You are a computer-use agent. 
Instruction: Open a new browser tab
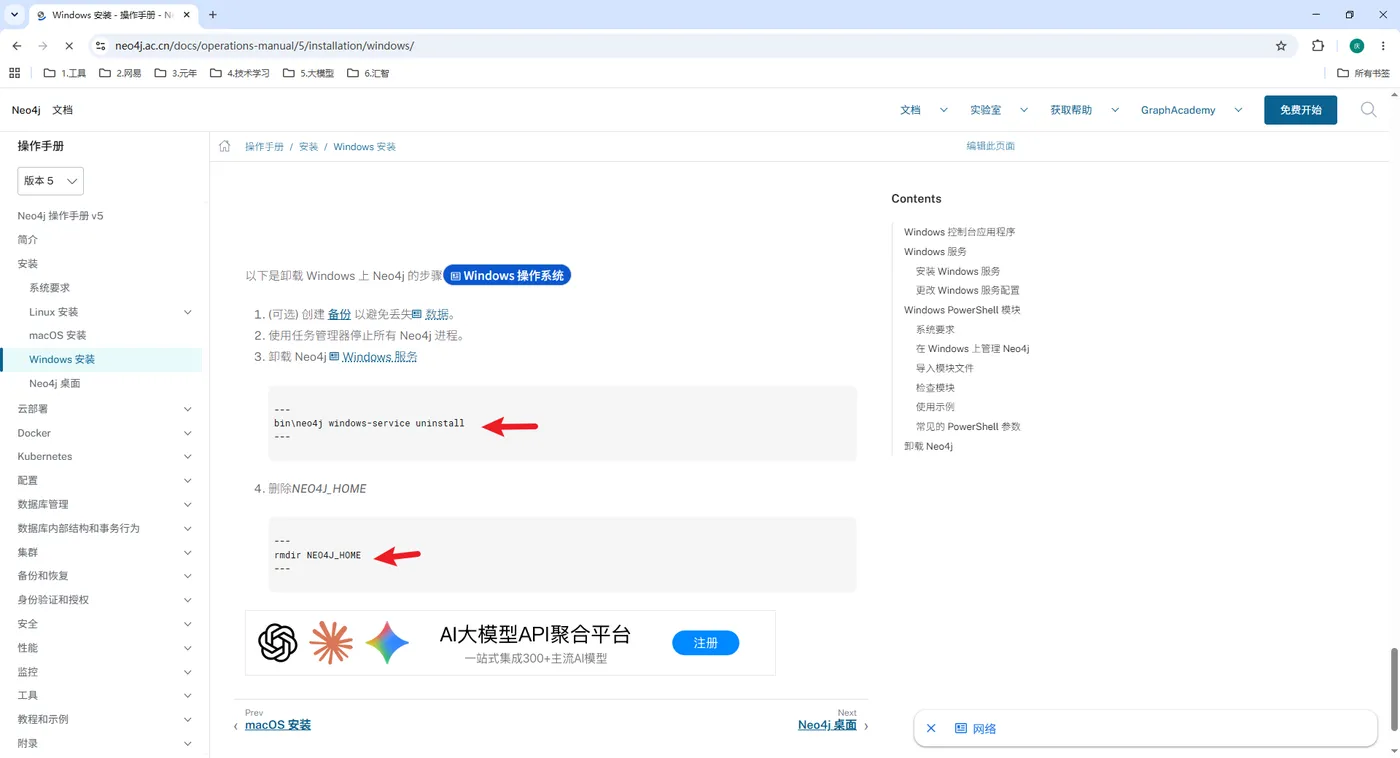click(213, 15)
